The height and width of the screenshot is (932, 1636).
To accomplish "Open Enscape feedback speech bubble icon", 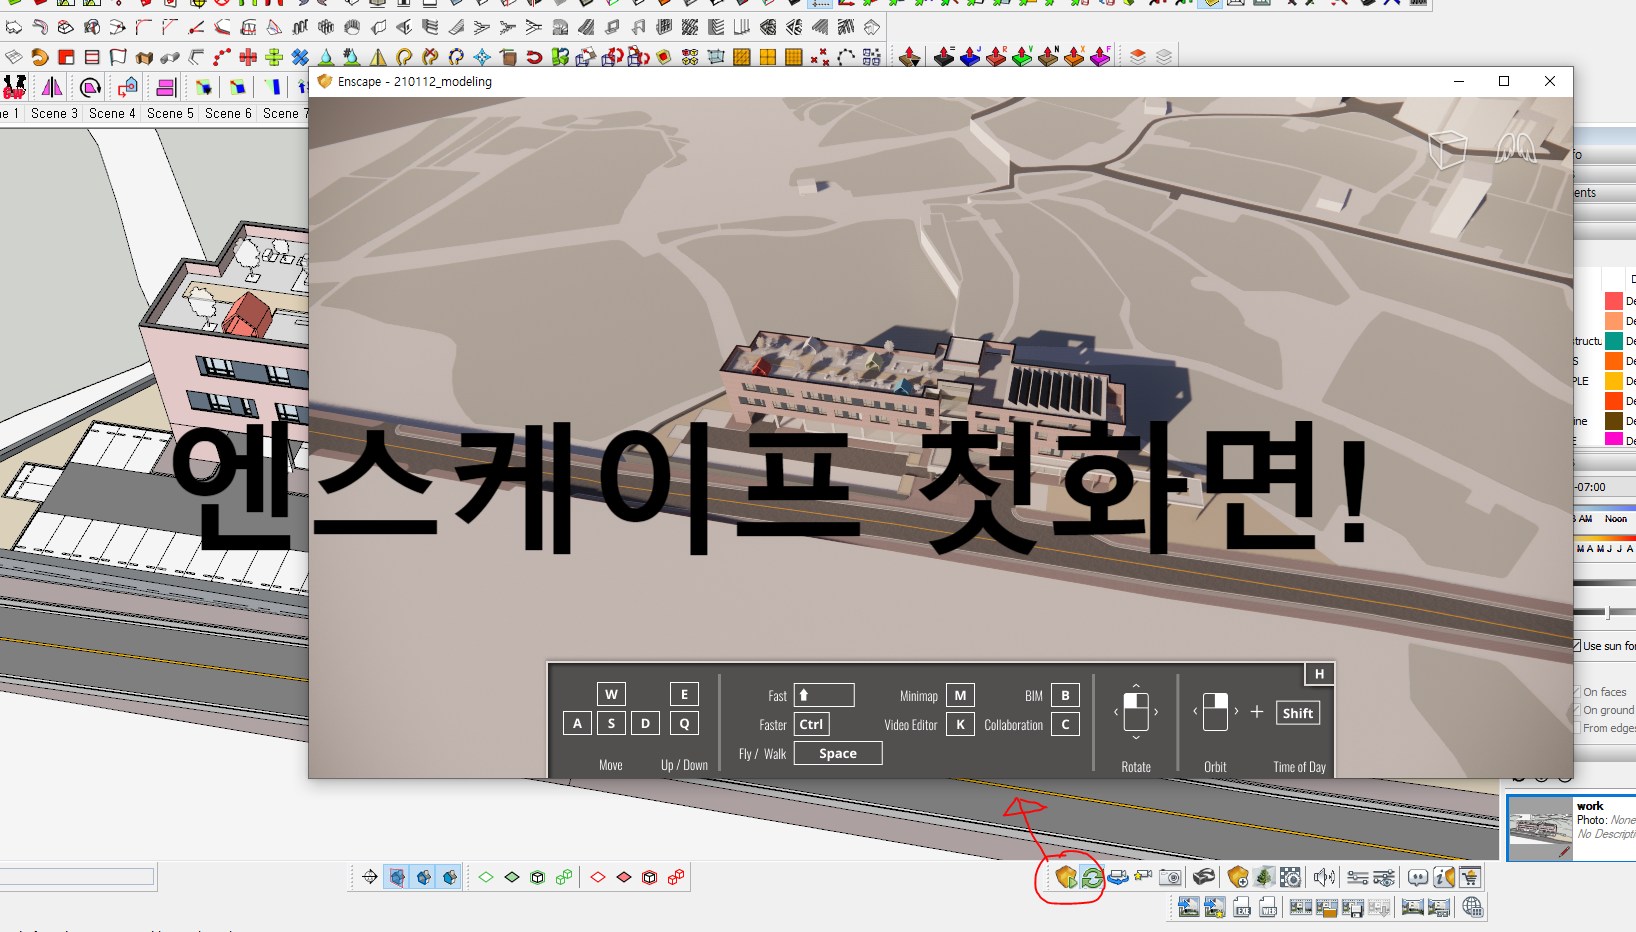I will coord(1418,877).
